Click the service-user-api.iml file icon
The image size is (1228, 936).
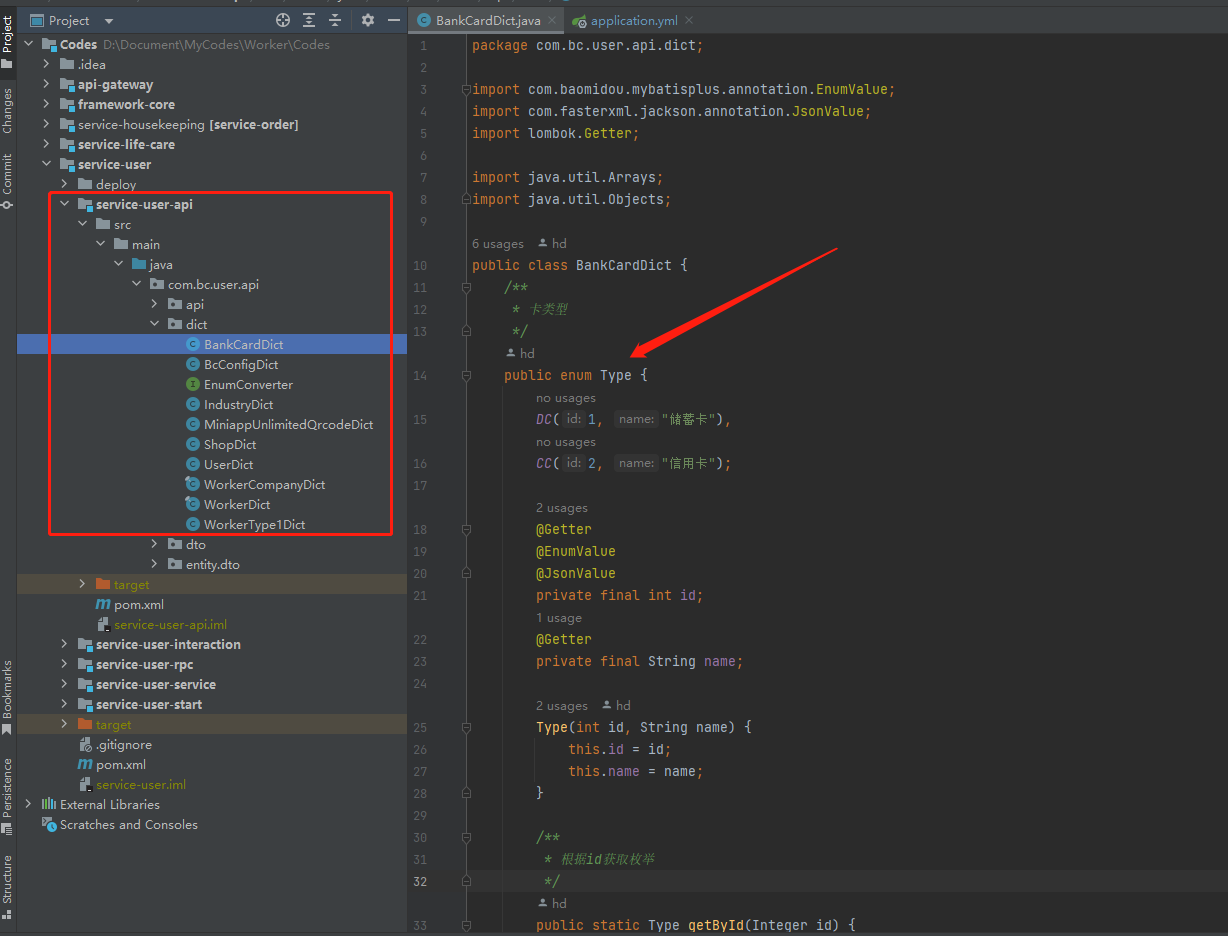tap(103, 624)
